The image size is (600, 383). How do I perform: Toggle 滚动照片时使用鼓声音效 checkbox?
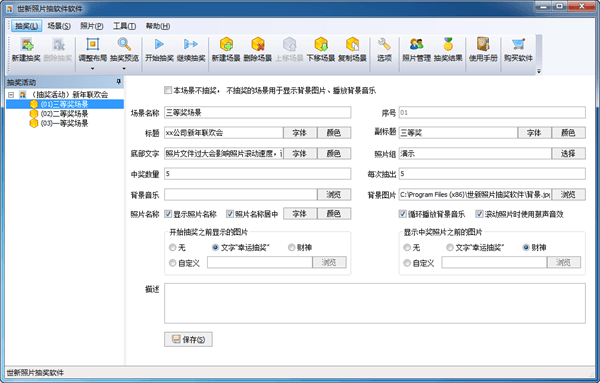479,214
